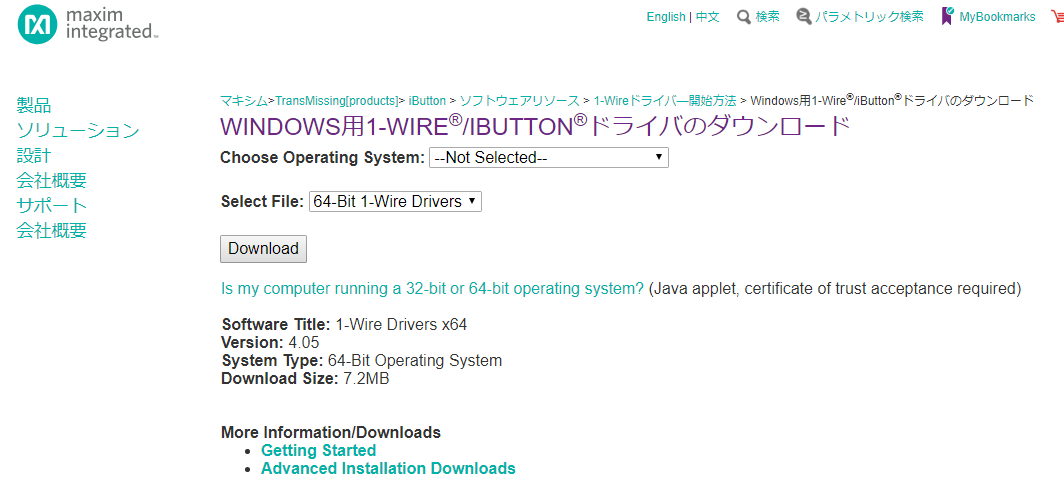Open パラメトリック検索 link
The height and width of the screenshot is (496, 1064).
(869, 17)
